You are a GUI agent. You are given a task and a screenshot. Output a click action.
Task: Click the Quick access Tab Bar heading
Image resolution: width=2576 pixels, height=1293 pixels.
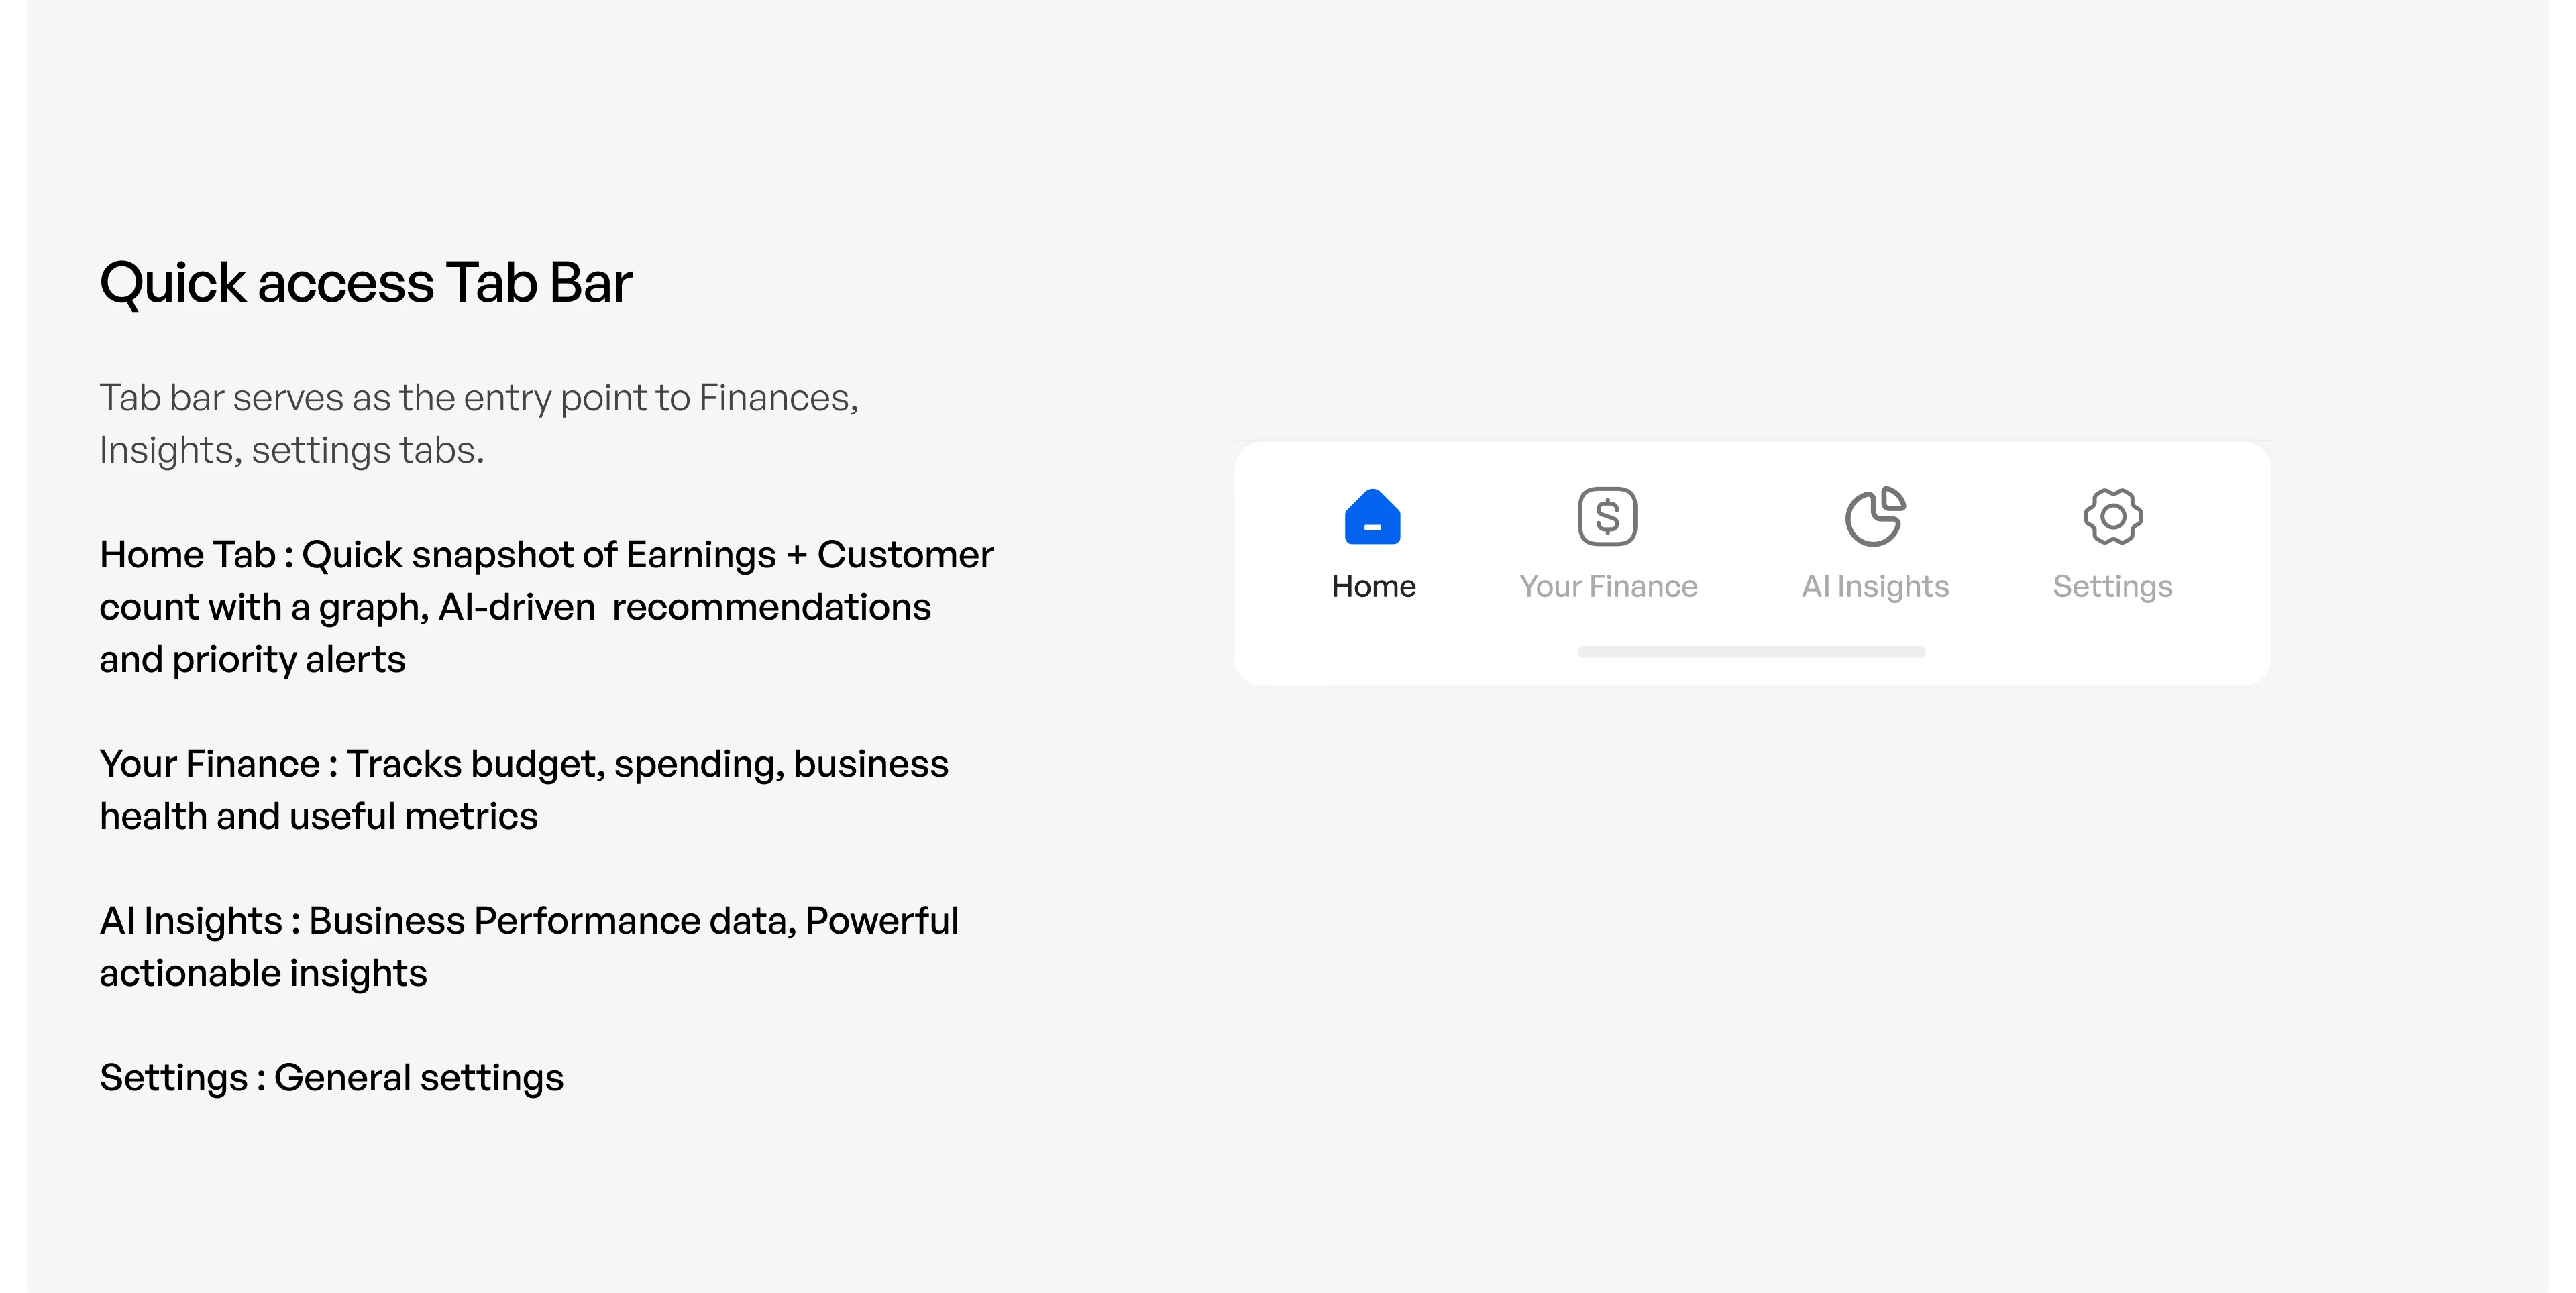[x=366, y=283]
